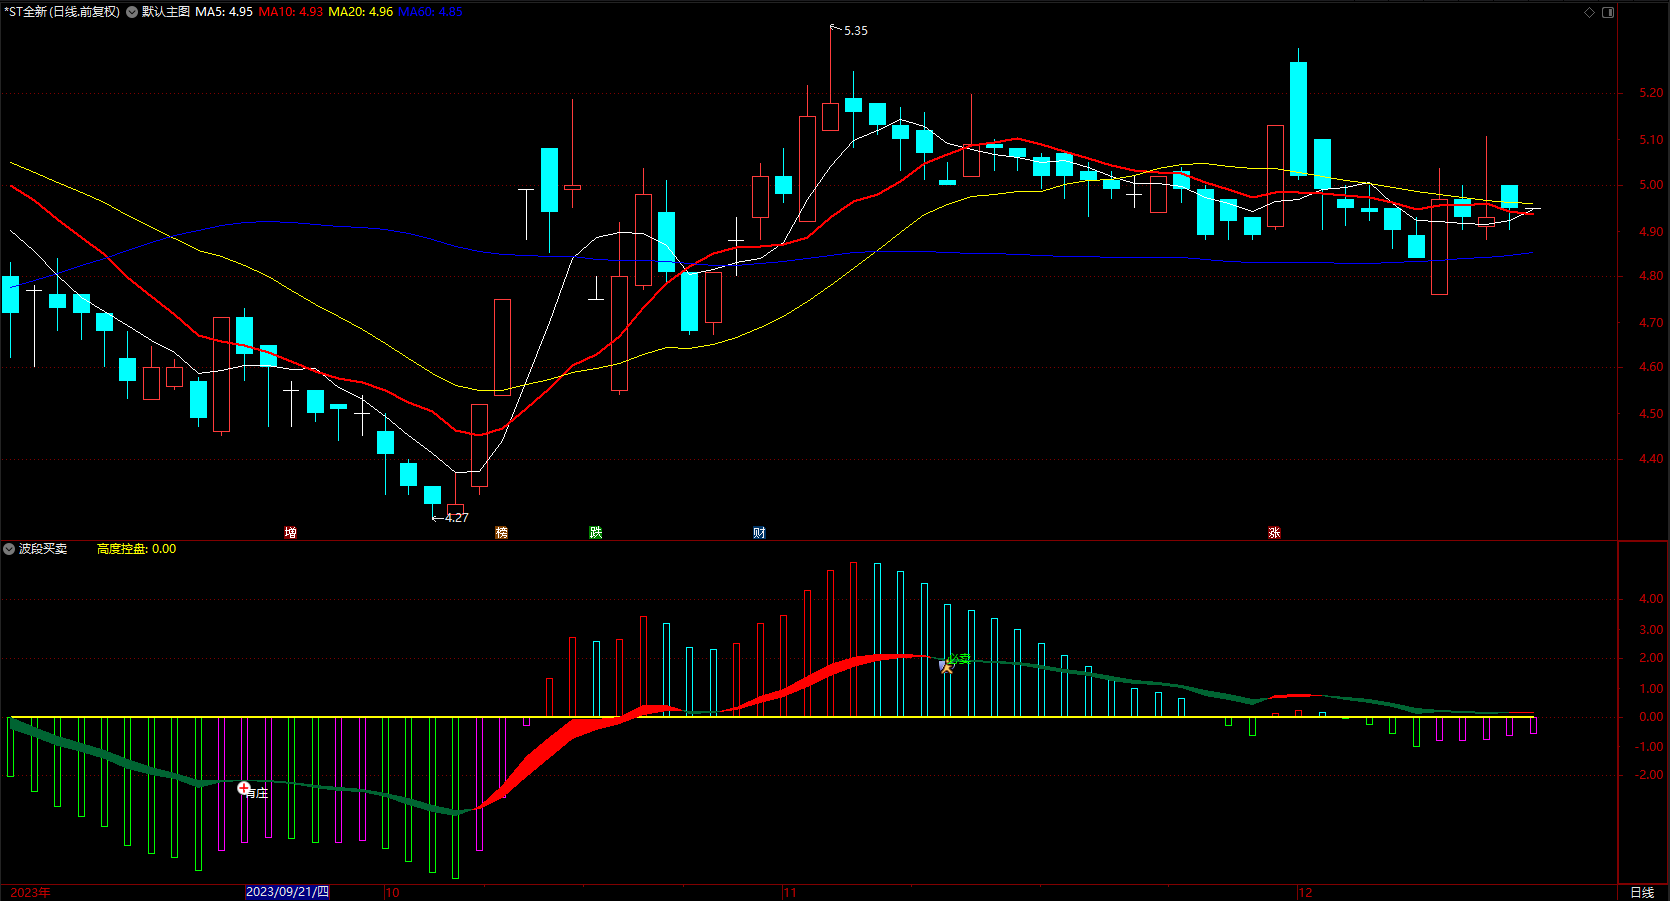Click the 5.20 price axis label
This screenshot has width=1670, height=901.
click(x=1651, y=93)
